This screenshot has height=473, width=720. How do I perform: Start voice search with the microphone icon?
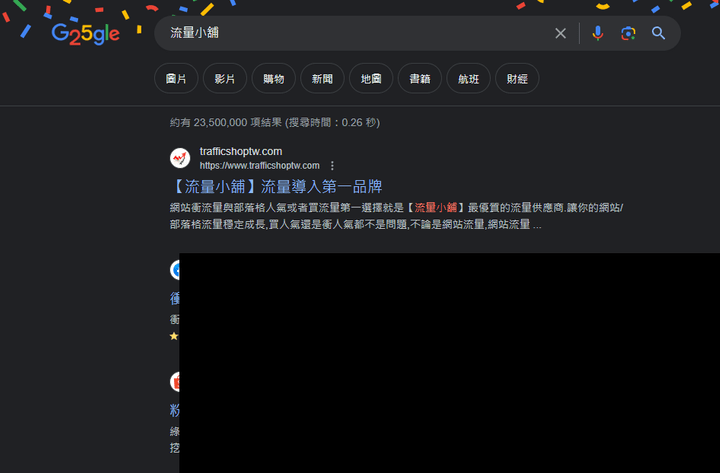click(597, 33)
